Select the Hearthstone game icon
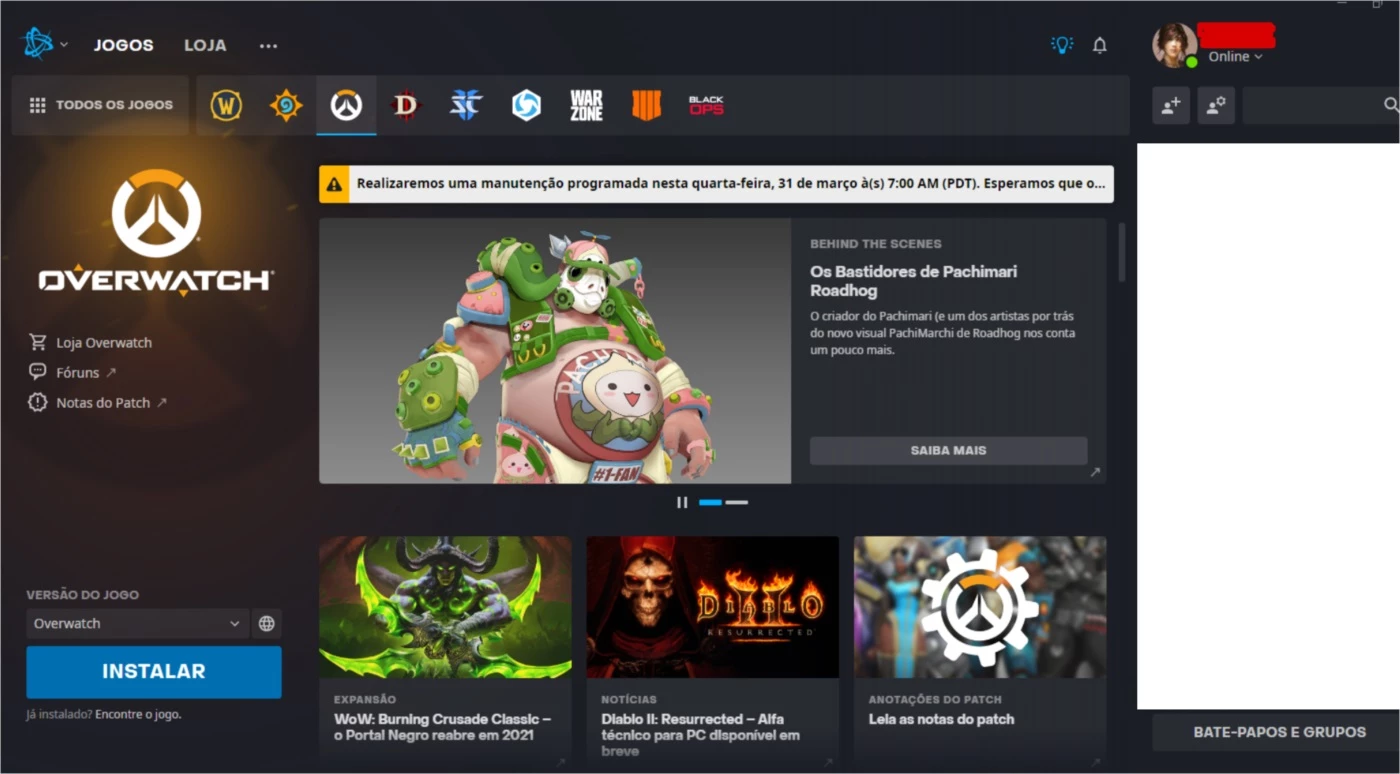 (286, 105)
